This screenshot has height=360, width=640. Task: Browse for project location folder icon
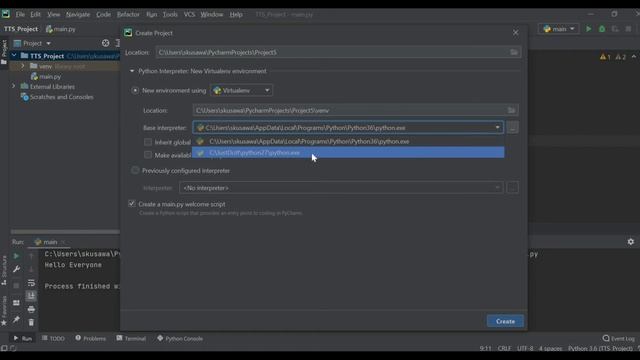click(514, 52)
